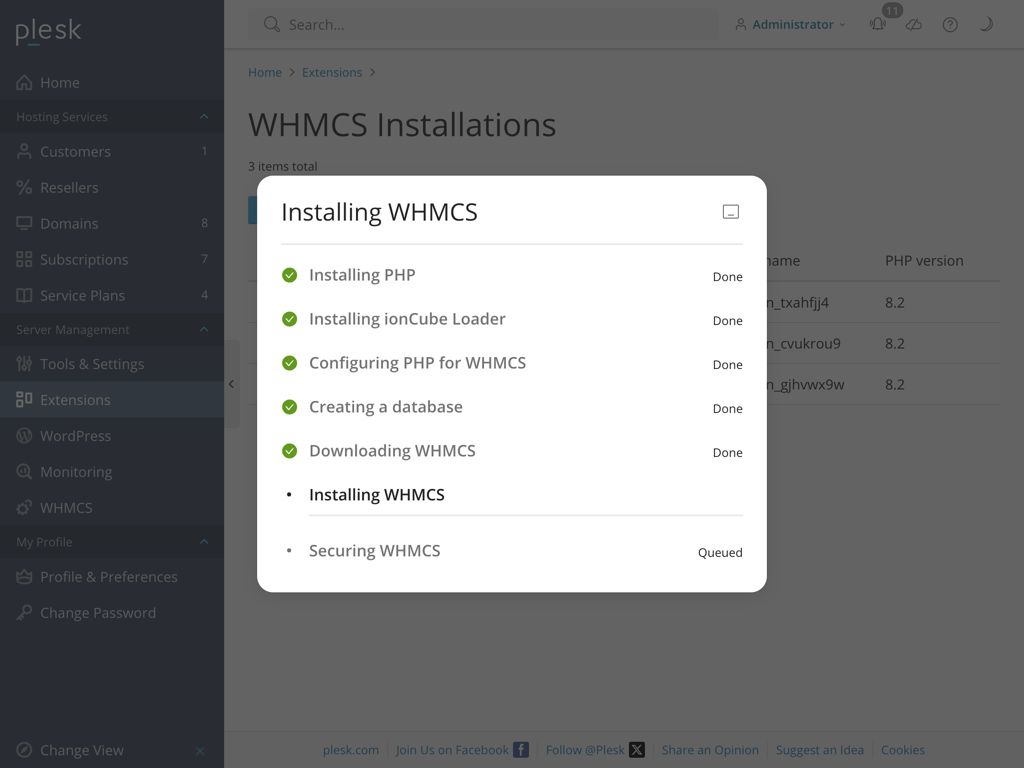
Task: Dismiss Change View with the X
Action: pyautogui.click(x=199, y=750)
